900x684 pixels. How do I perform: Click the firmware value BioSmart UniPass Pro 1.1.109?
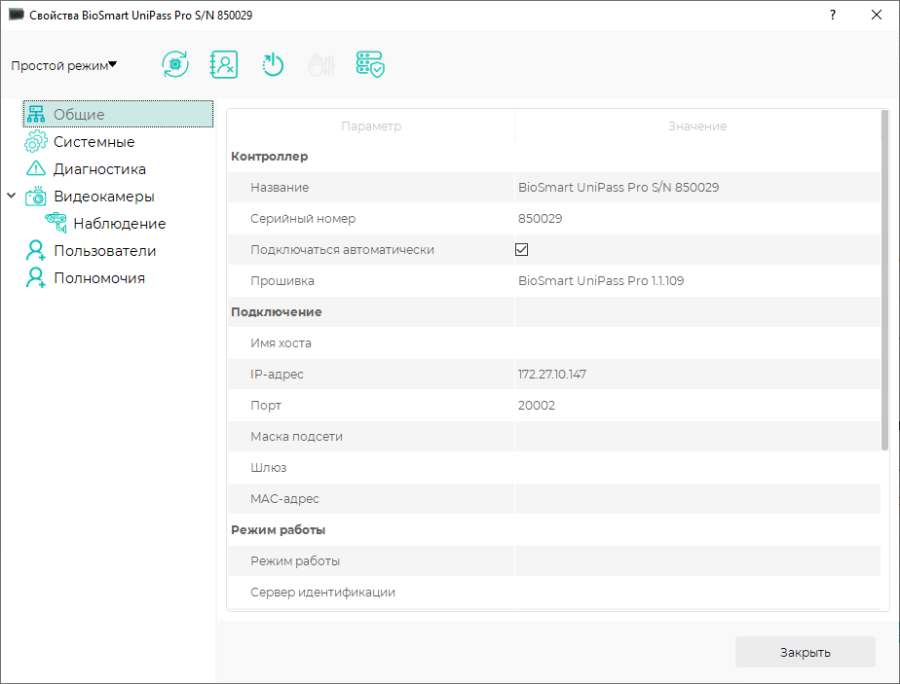click(601, 281)
